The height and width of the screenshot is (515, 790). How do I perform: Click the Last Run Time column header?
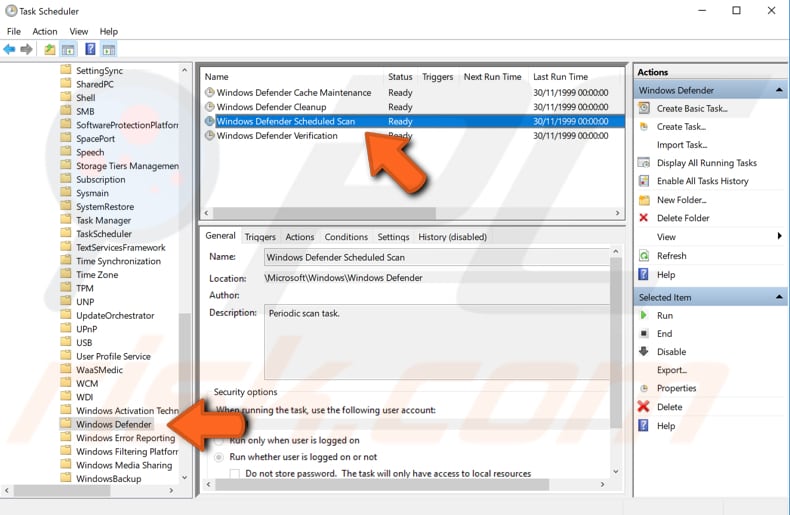(576, 77)
